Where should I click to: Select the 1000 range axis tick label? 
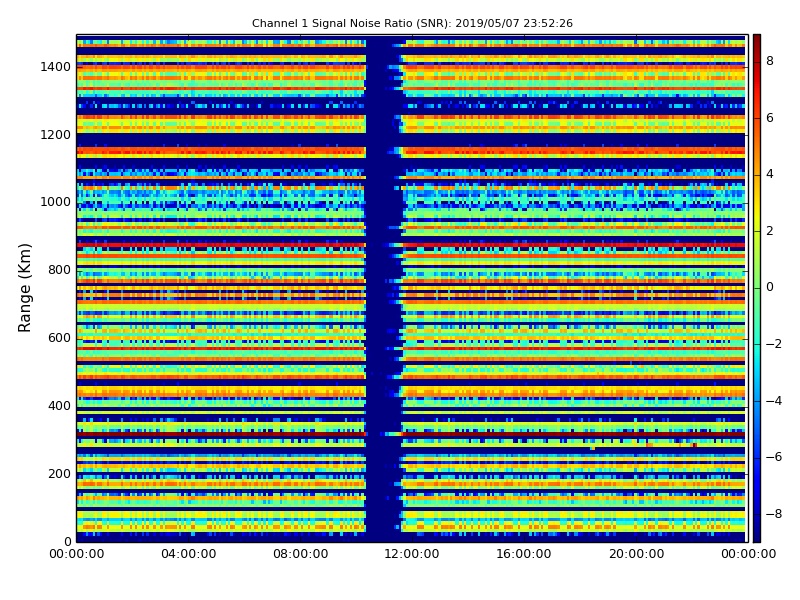pyautogui.click(x=56, y=202)
